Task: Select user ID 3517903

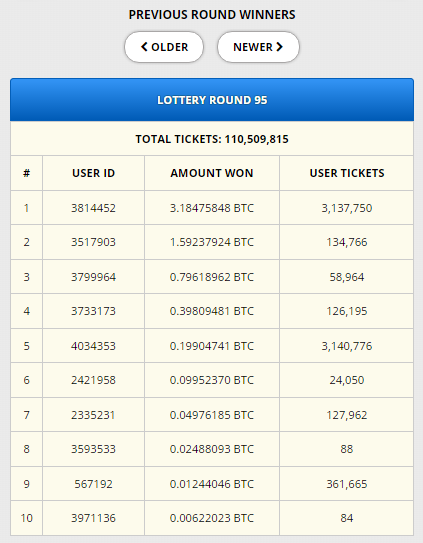Action: pos(94,242)
